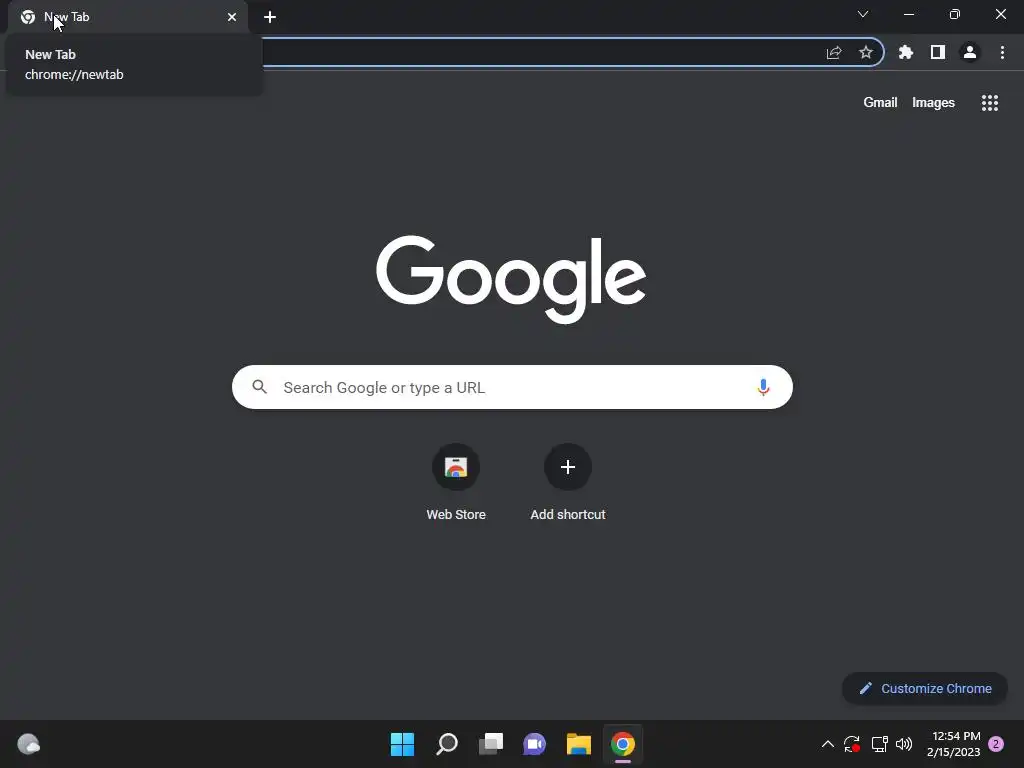Click the sync status tray icon
The width and height of the screenshot is (1024, 768).
click(852, 744)
